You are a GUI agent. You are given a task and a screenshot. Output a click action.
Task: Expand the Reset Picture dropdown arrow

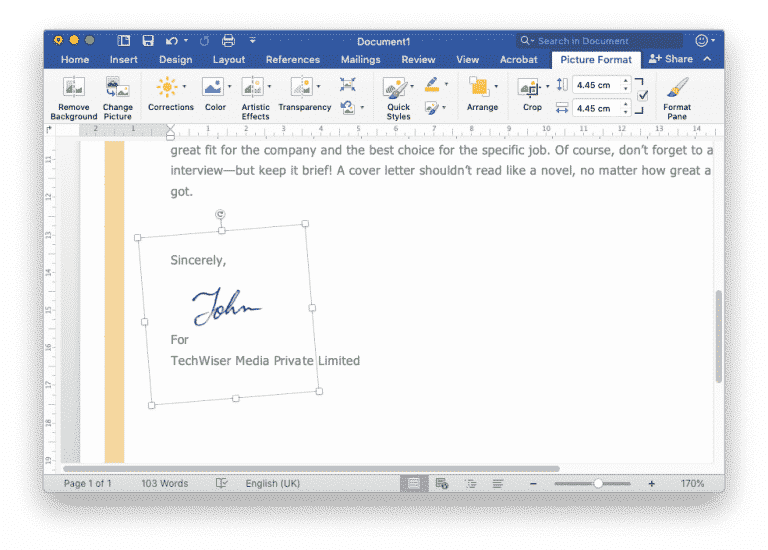coord(362,107)
